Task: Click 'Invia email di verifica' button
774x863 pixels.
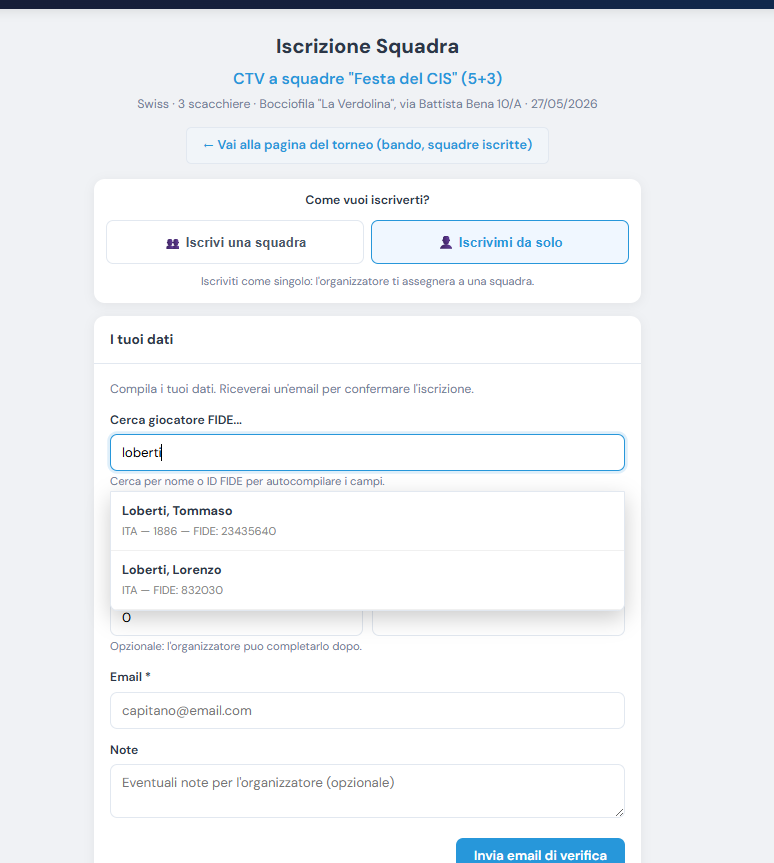Action: 540,852
